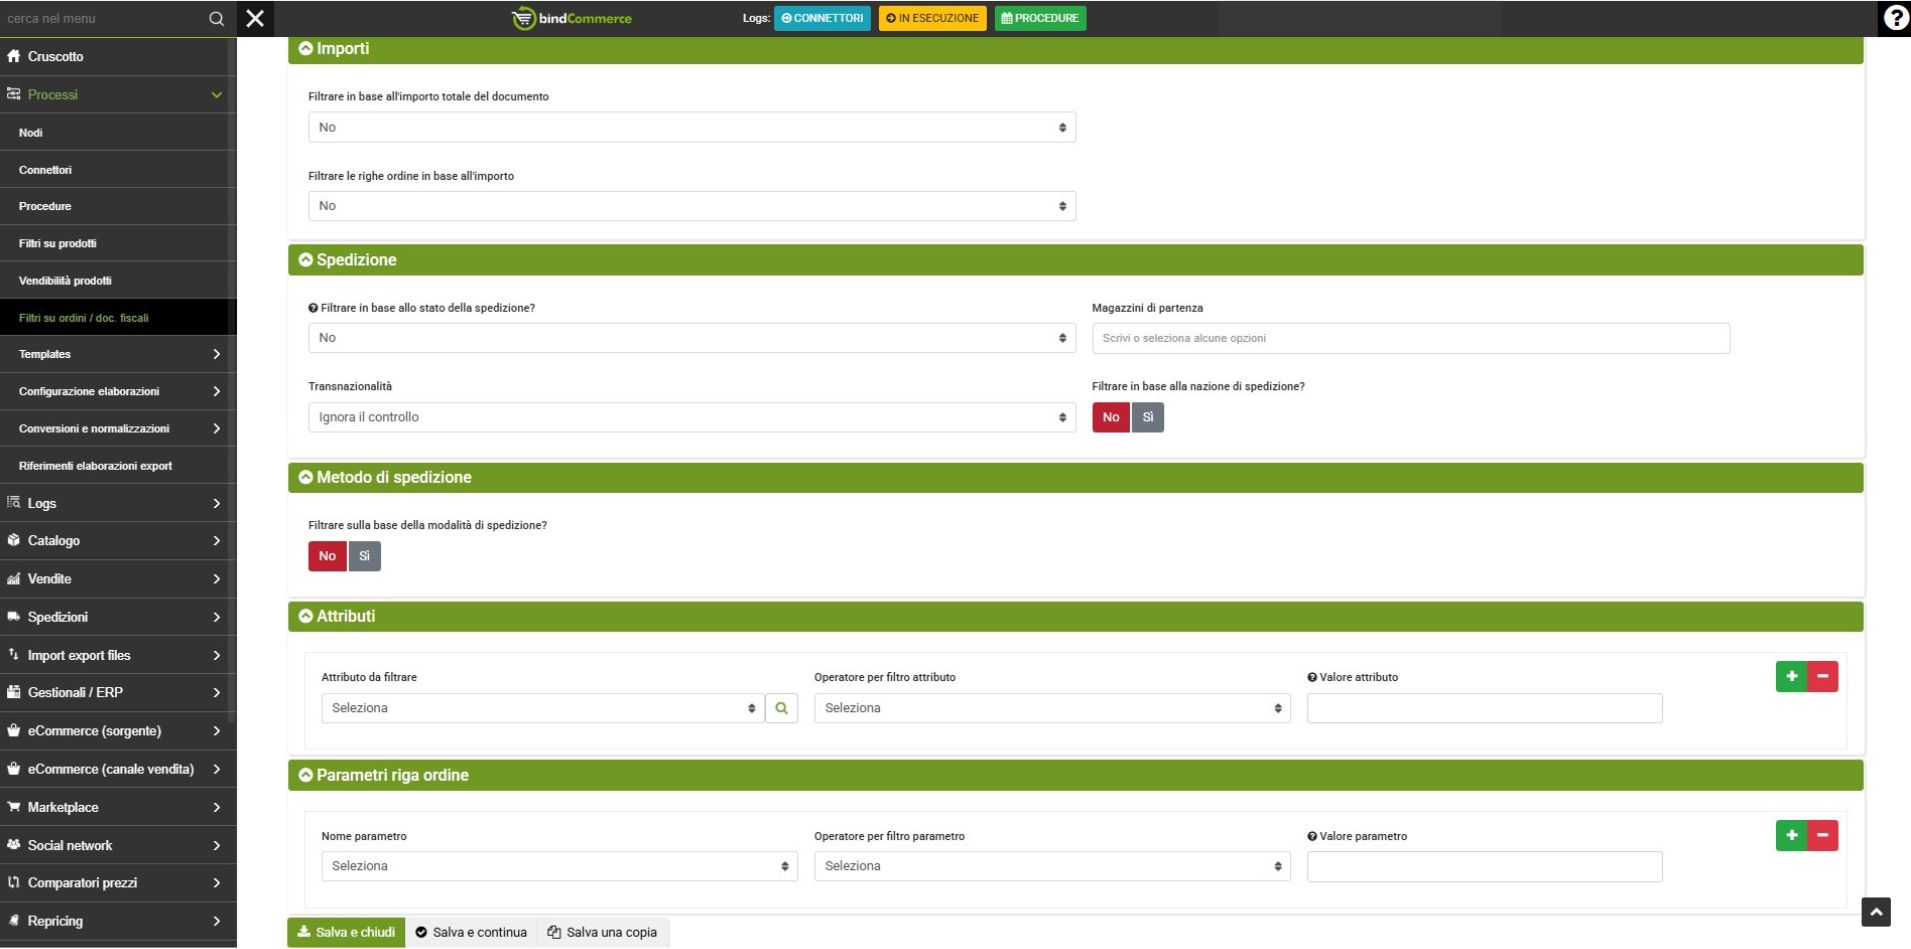1911x949 pixels.
Task: Close the sidebar menu with the X icon
Action: pyautogui.click(x=255, y=18)
